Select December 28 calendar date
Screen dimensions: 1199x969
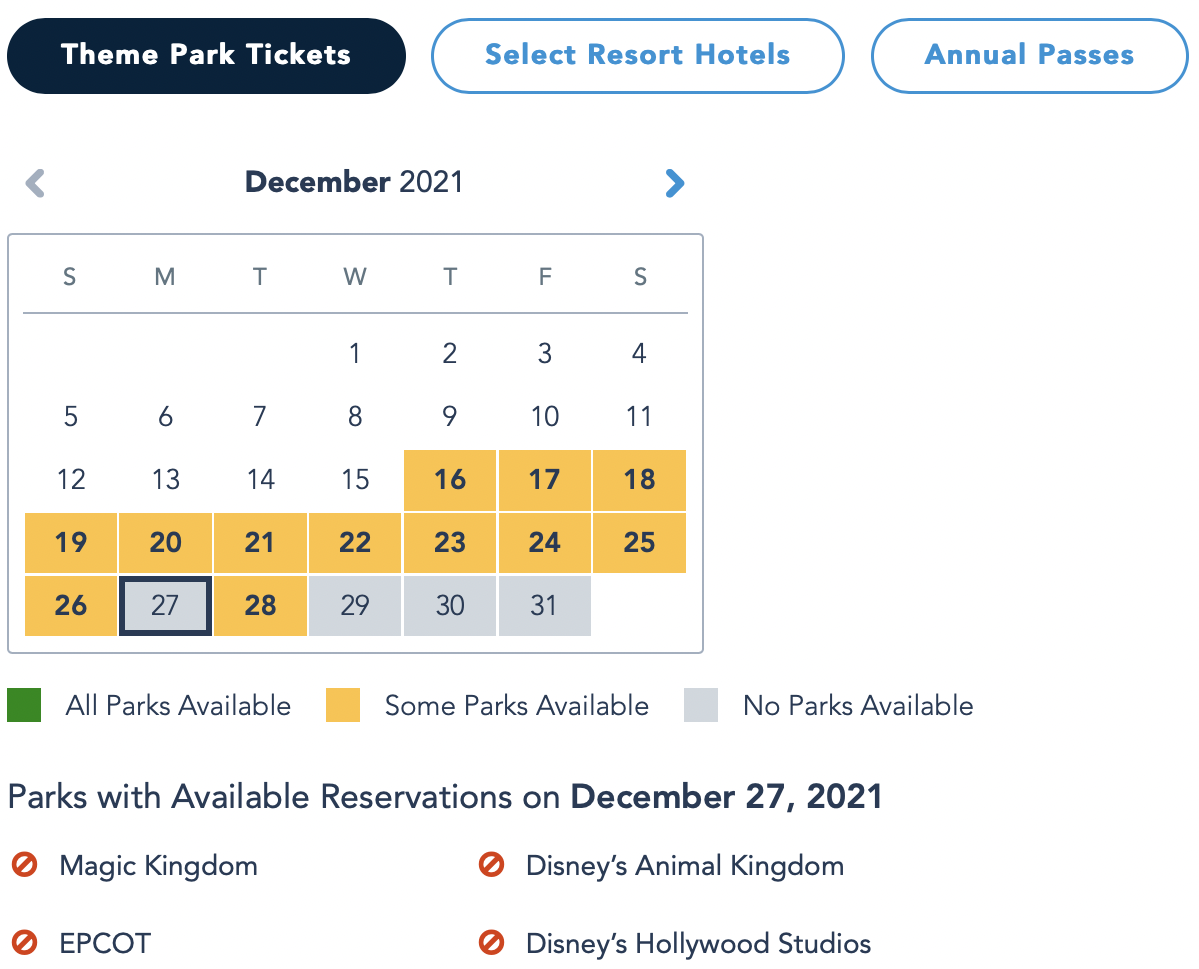pyautogui.click(x=260, y=605)
